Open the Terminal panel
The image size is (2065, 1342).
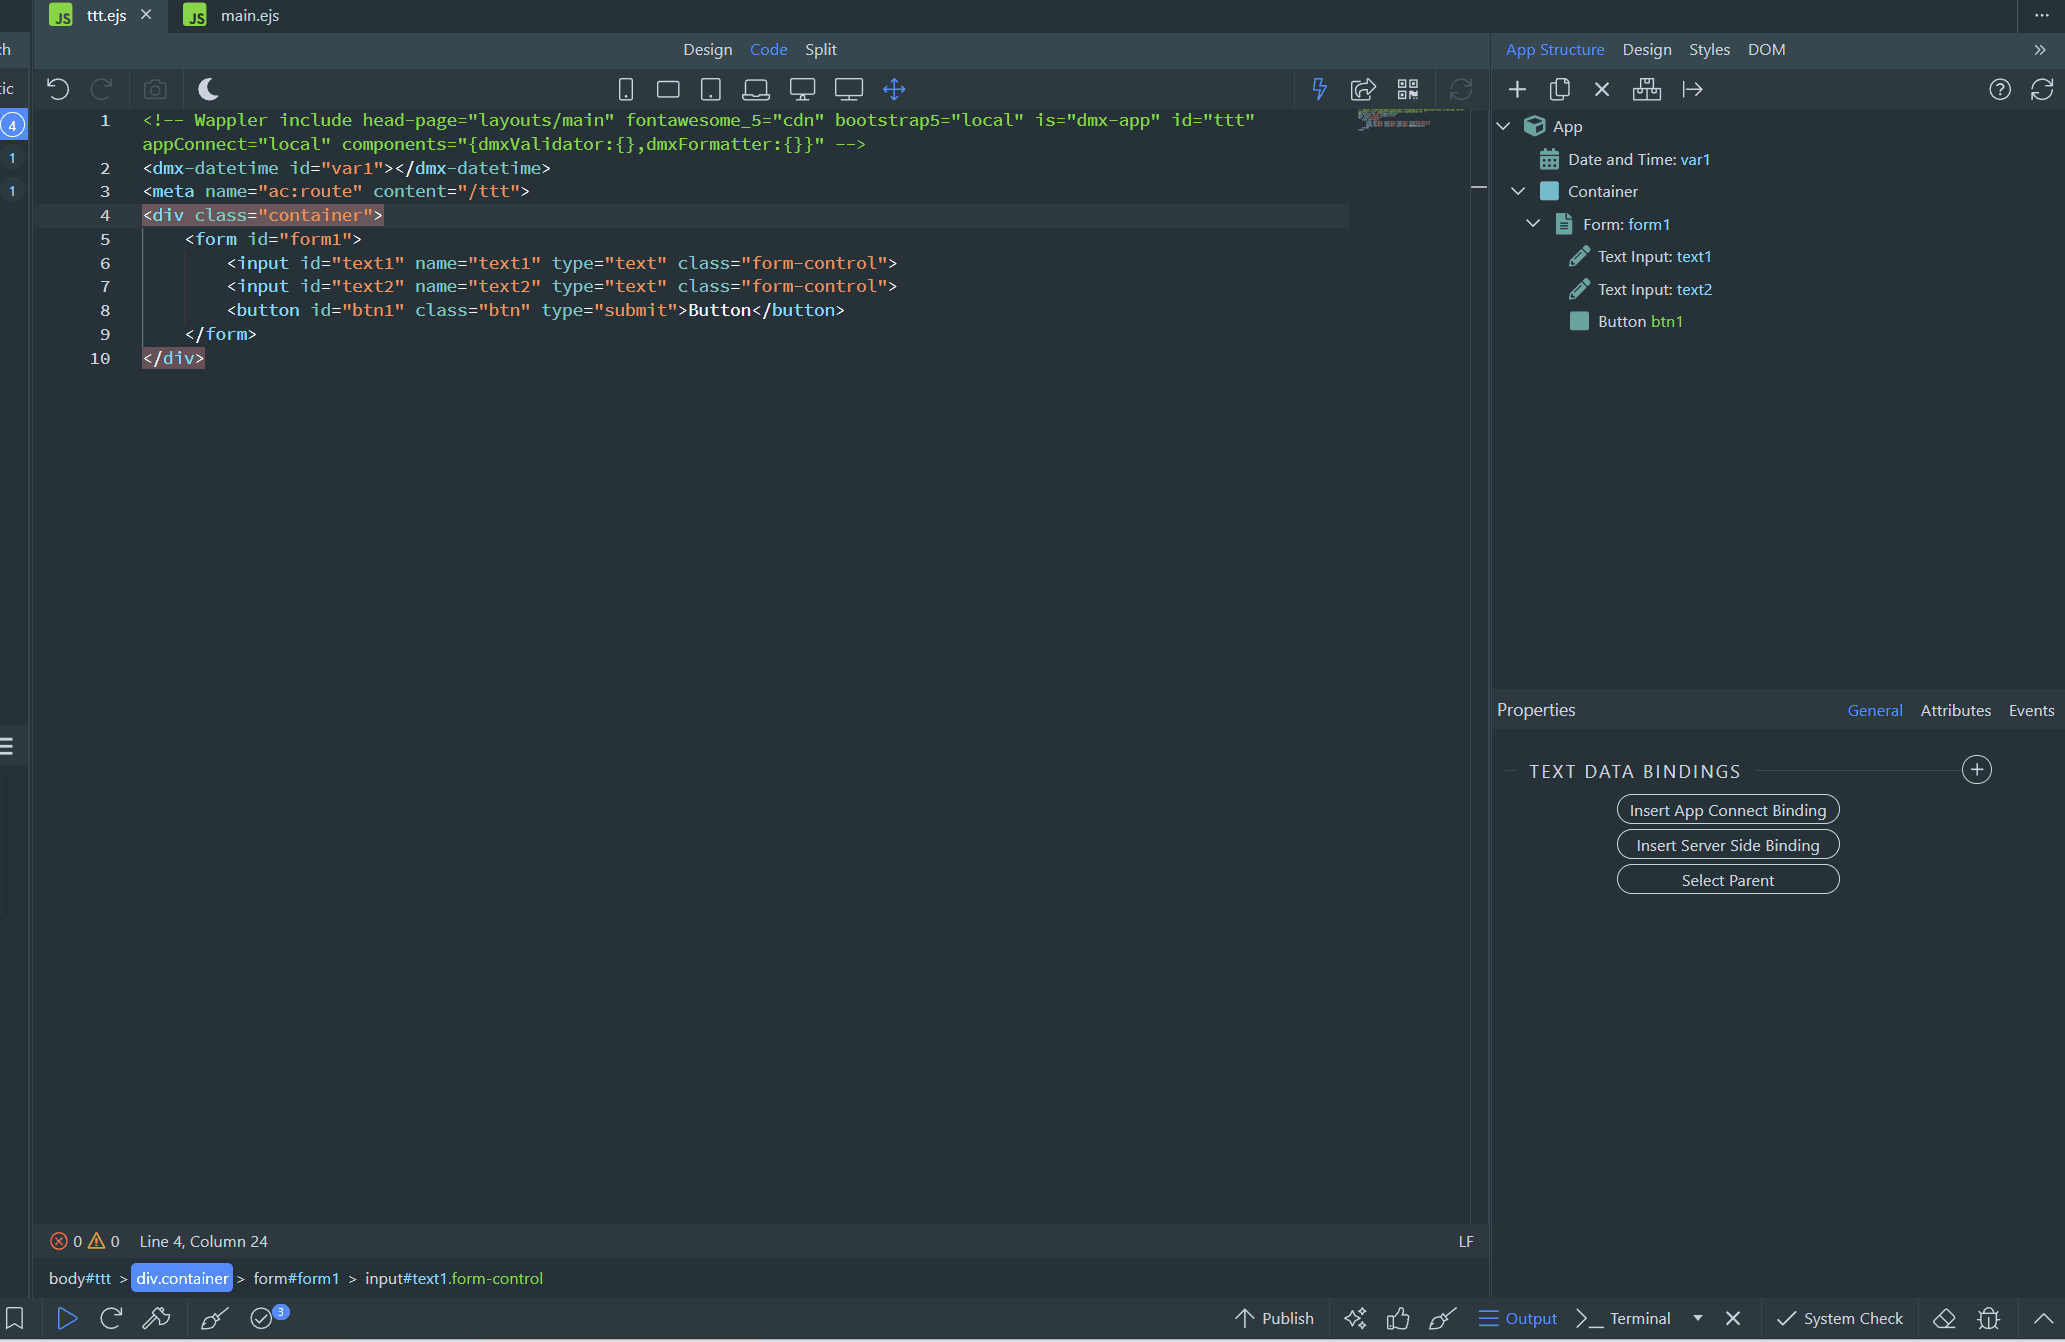pyautogui.click(x=1624, y=1318)
